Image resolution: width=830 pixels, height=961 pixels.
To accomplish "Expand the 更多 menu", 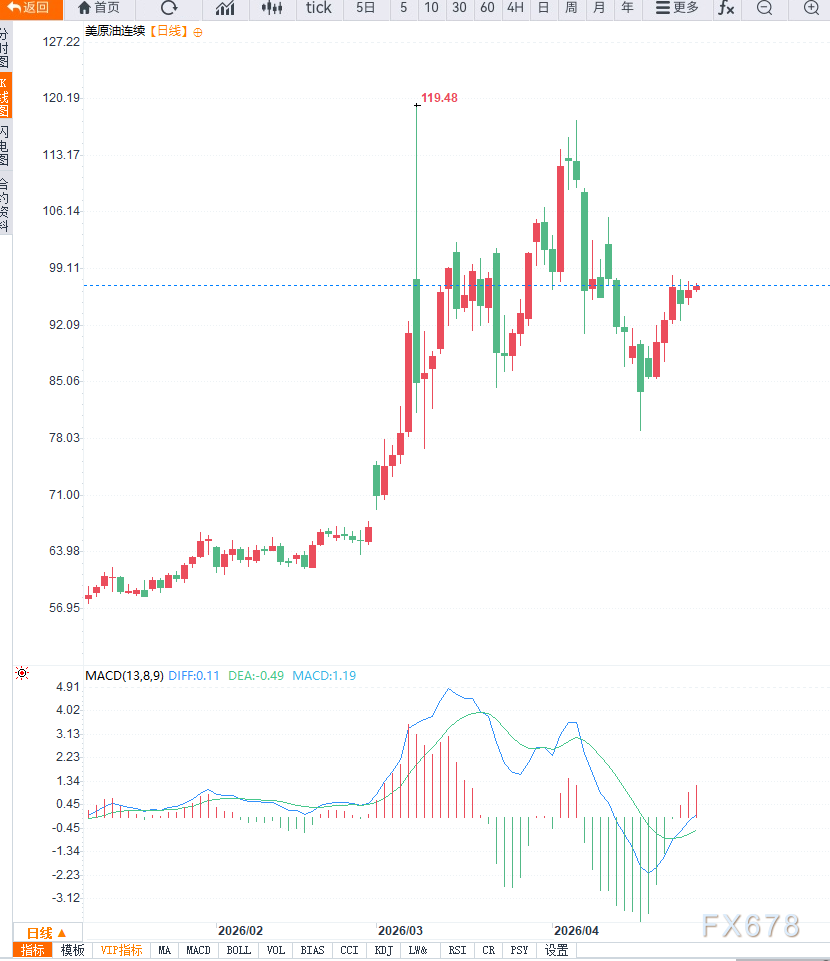I will tap(677, 8).
